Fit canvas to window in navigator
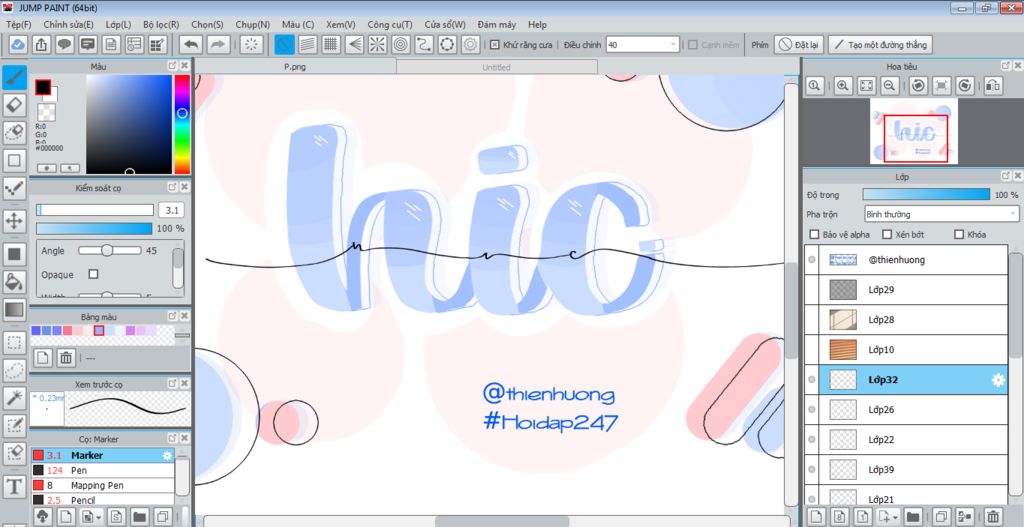 click(x=866, y=86)
